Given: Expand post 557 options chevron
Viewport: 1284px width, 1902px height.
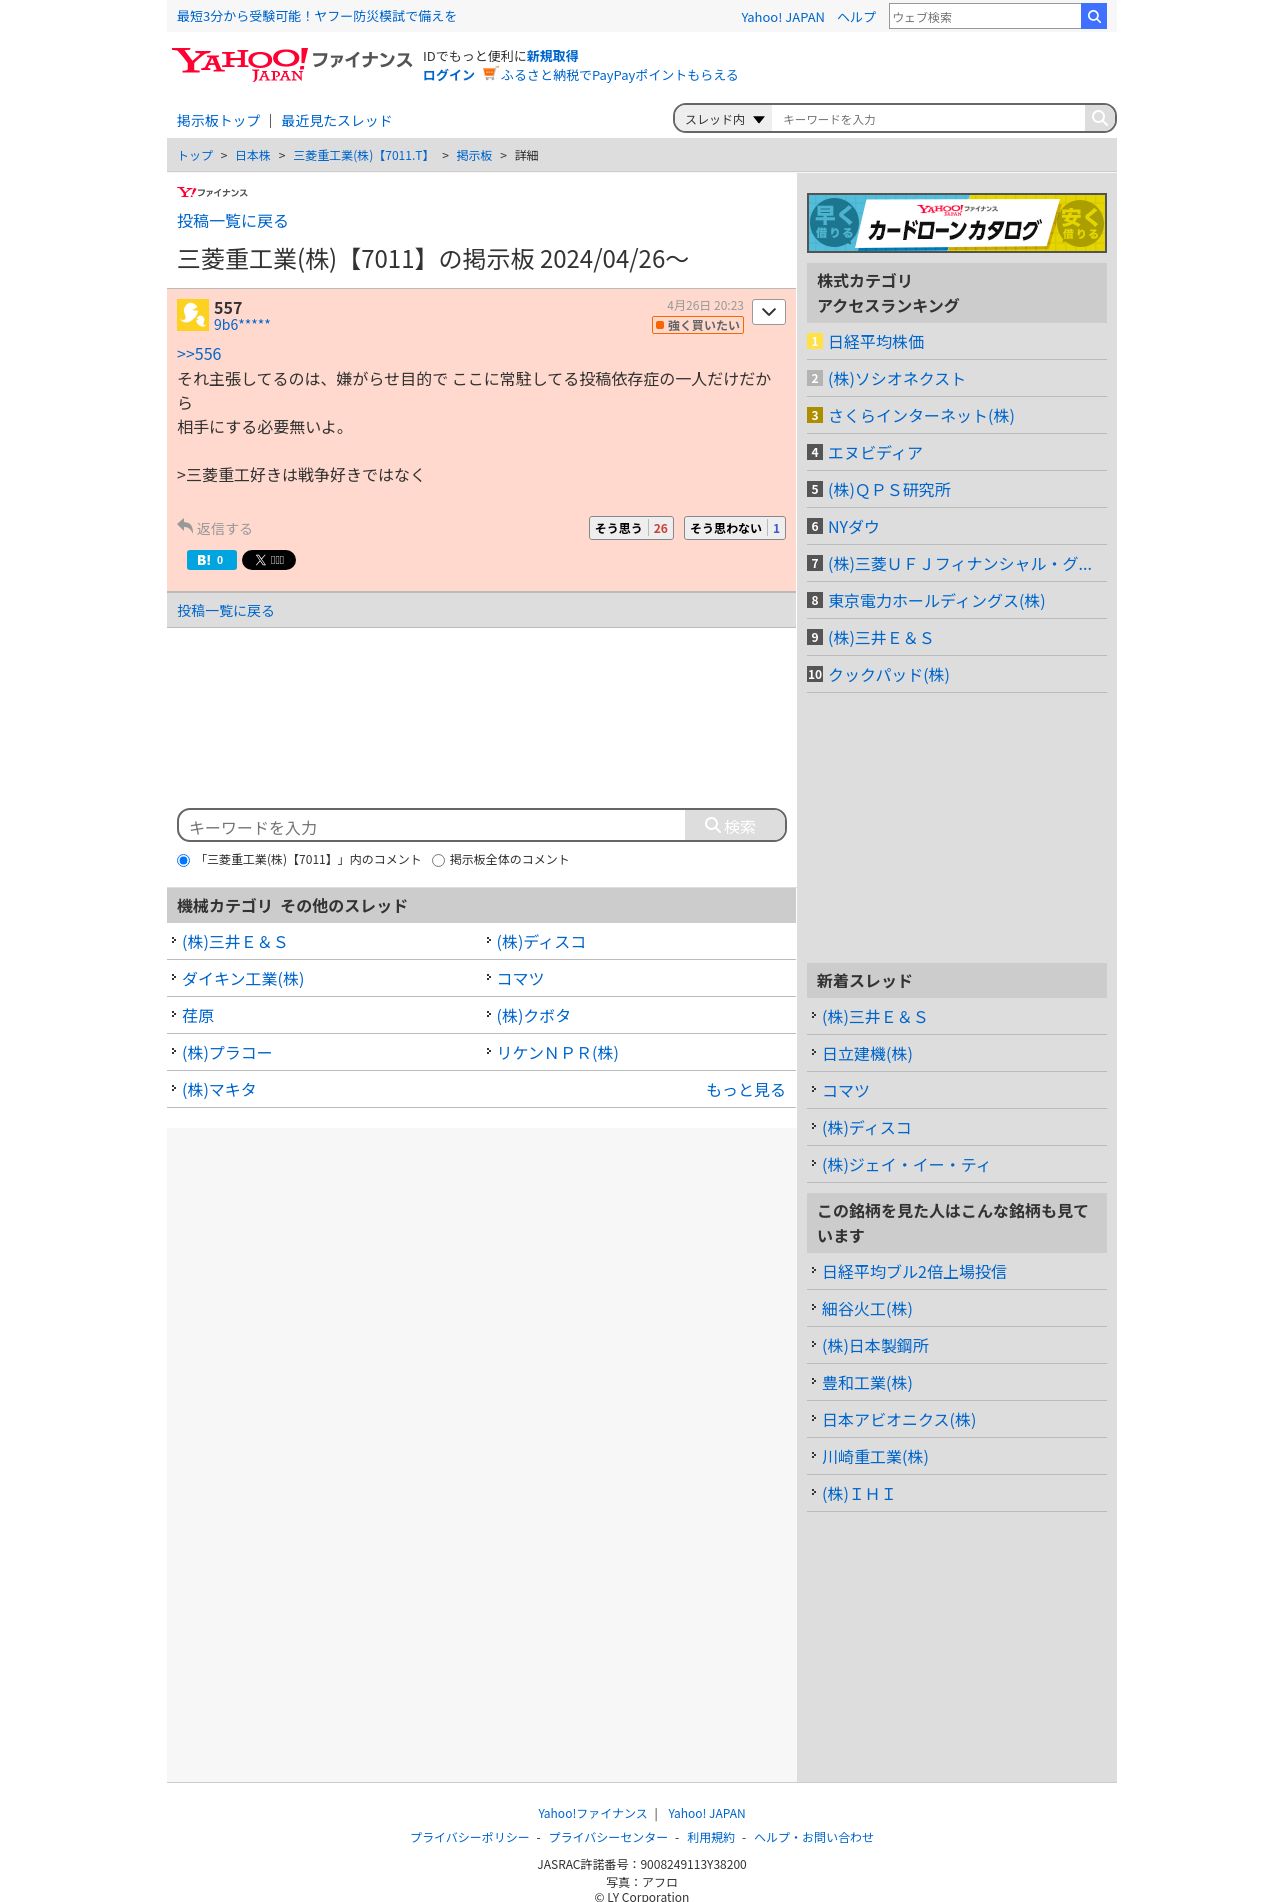Looking at the screenshot, I should 768,312.
